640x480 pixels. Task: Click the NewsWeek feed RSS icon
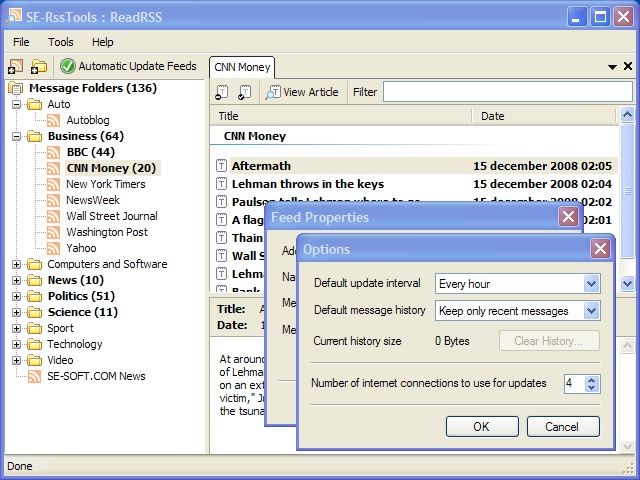click(53, 200)
